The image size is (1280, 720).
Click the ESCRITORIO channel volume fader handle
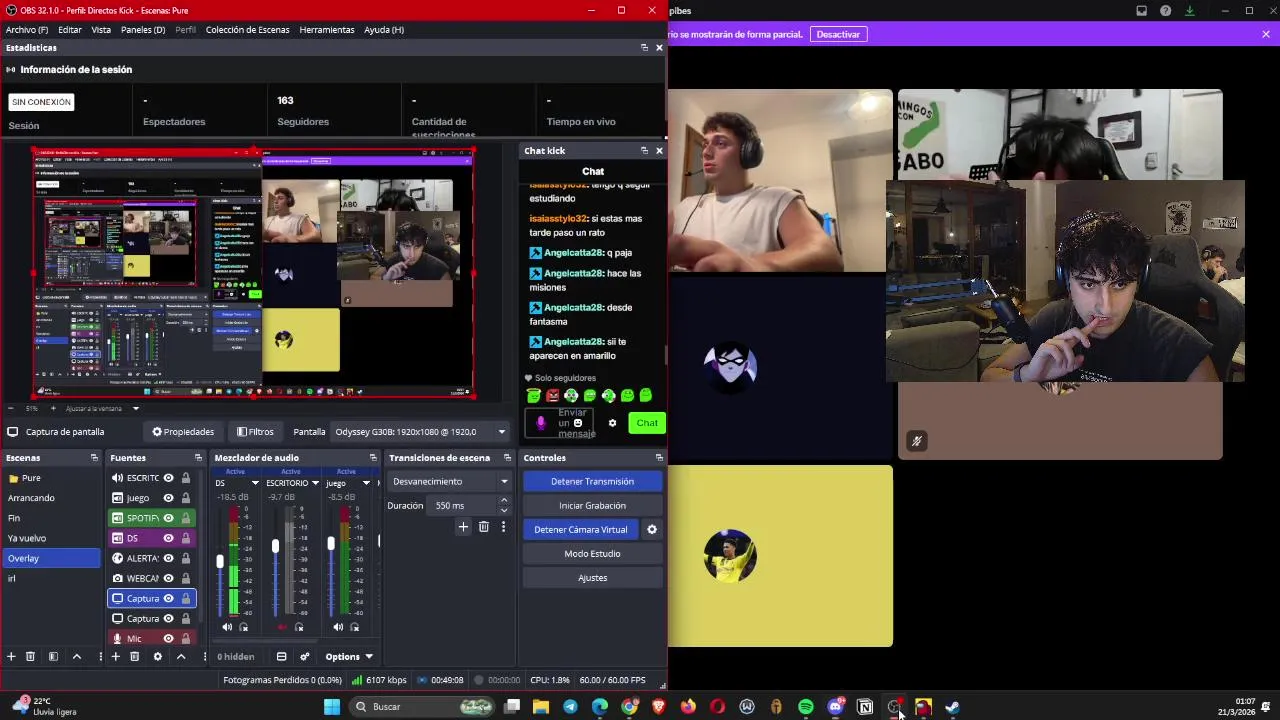click(x=275, y=546)
